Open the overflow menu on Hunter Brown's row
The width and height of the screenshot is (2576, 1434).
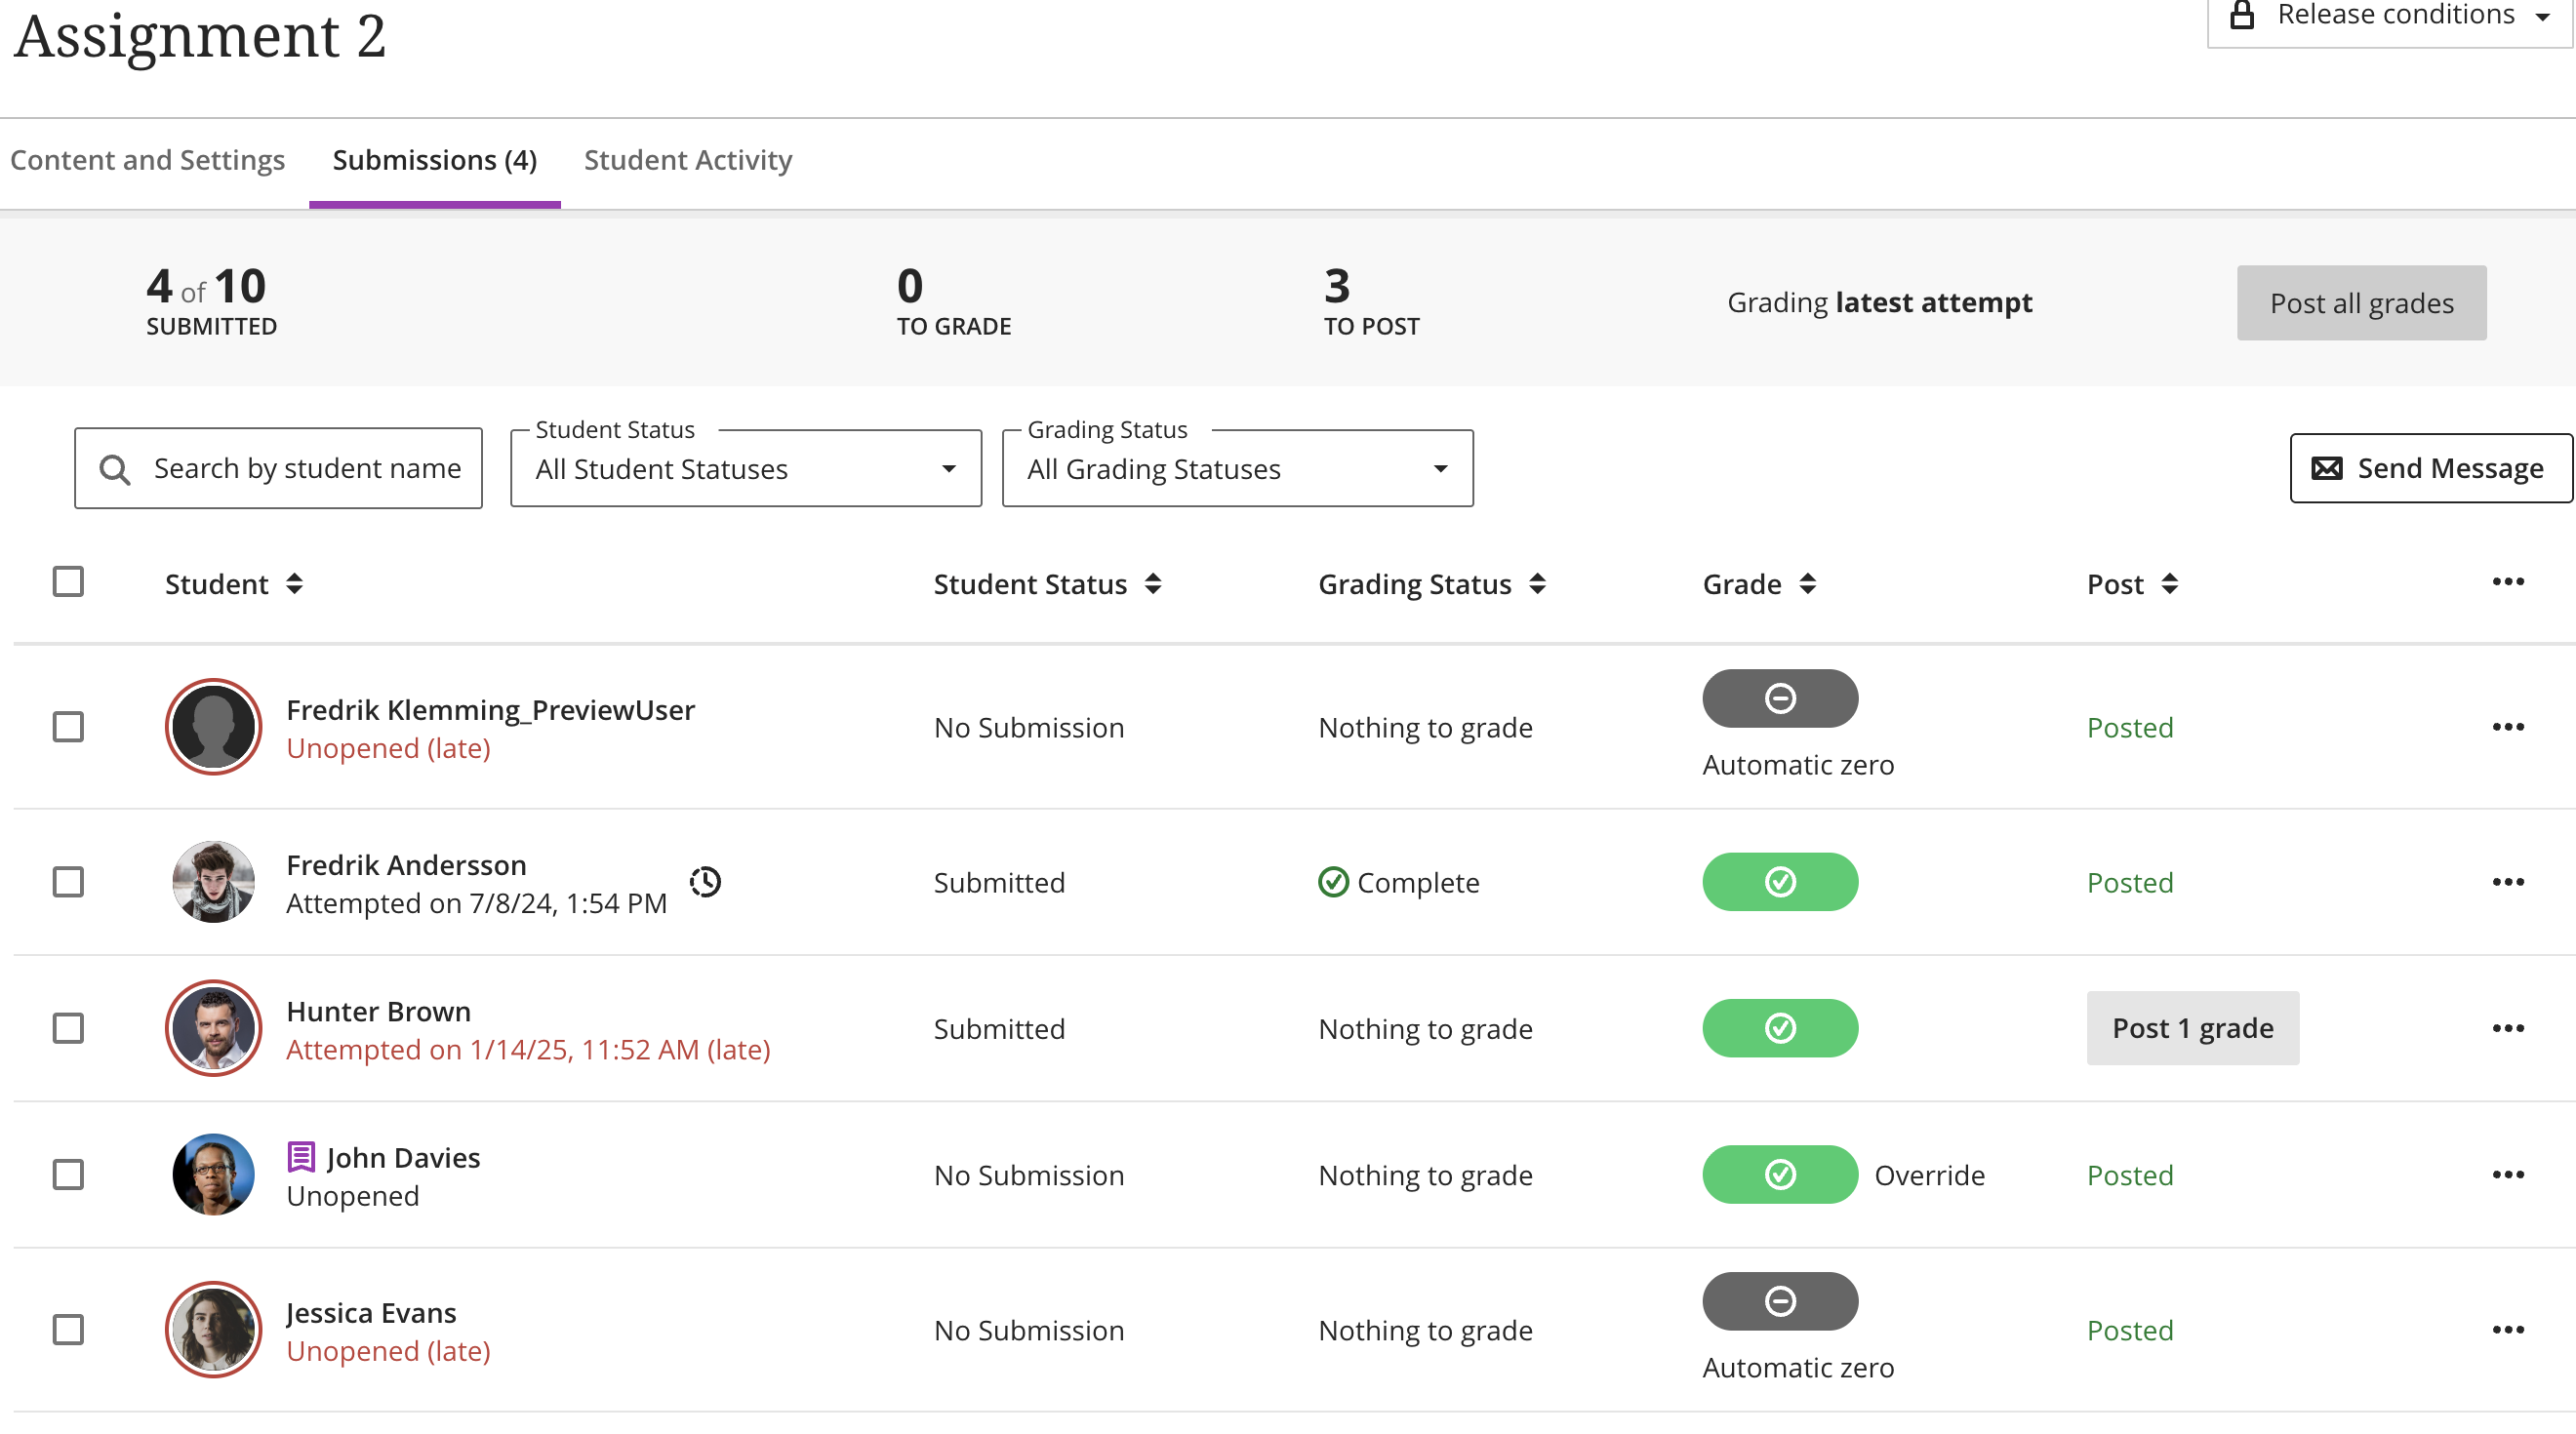pyautogui.click(x=2509, y=1027)
